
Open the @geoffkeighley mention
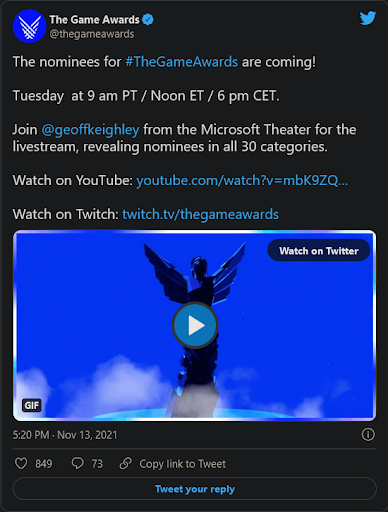(90, 130)
